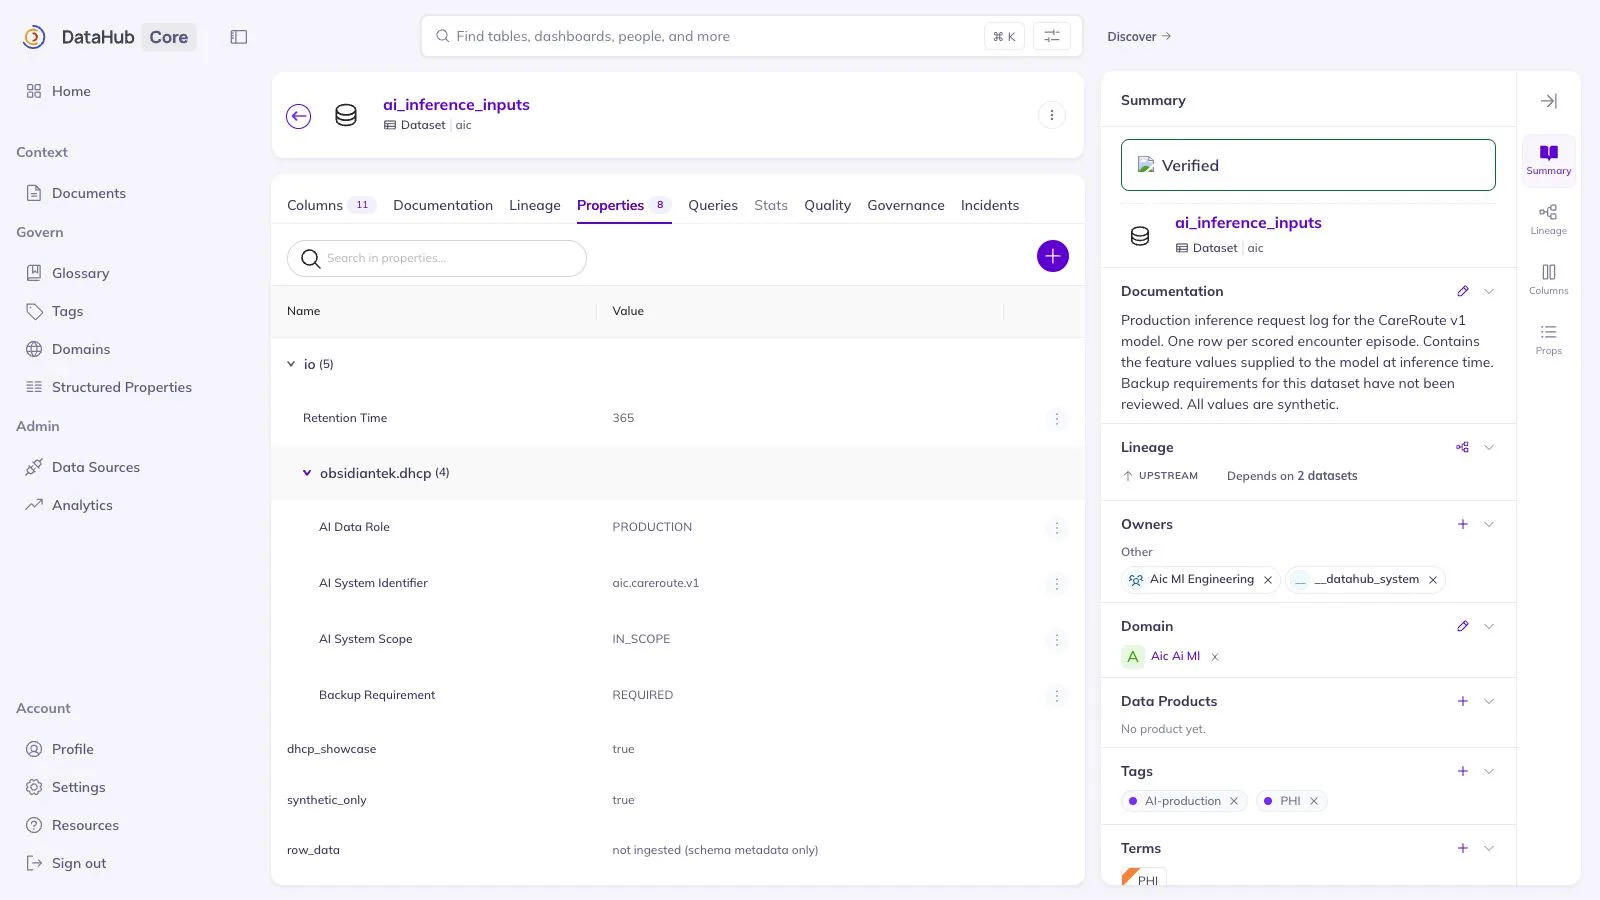The image size is (1600, 900).
Task: Add a tag with plus icon
Action: [1462, 771]
